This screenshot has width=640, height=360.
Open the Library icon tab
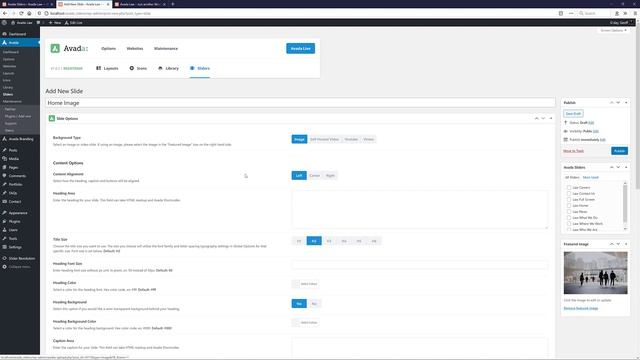[x=168, y=68]
